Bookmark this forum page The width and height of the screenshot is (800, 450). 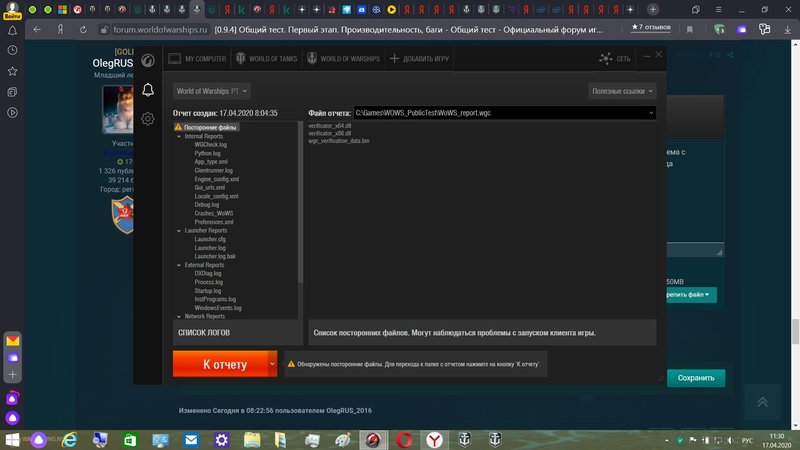pyautogui.click(x=690, y=30)
